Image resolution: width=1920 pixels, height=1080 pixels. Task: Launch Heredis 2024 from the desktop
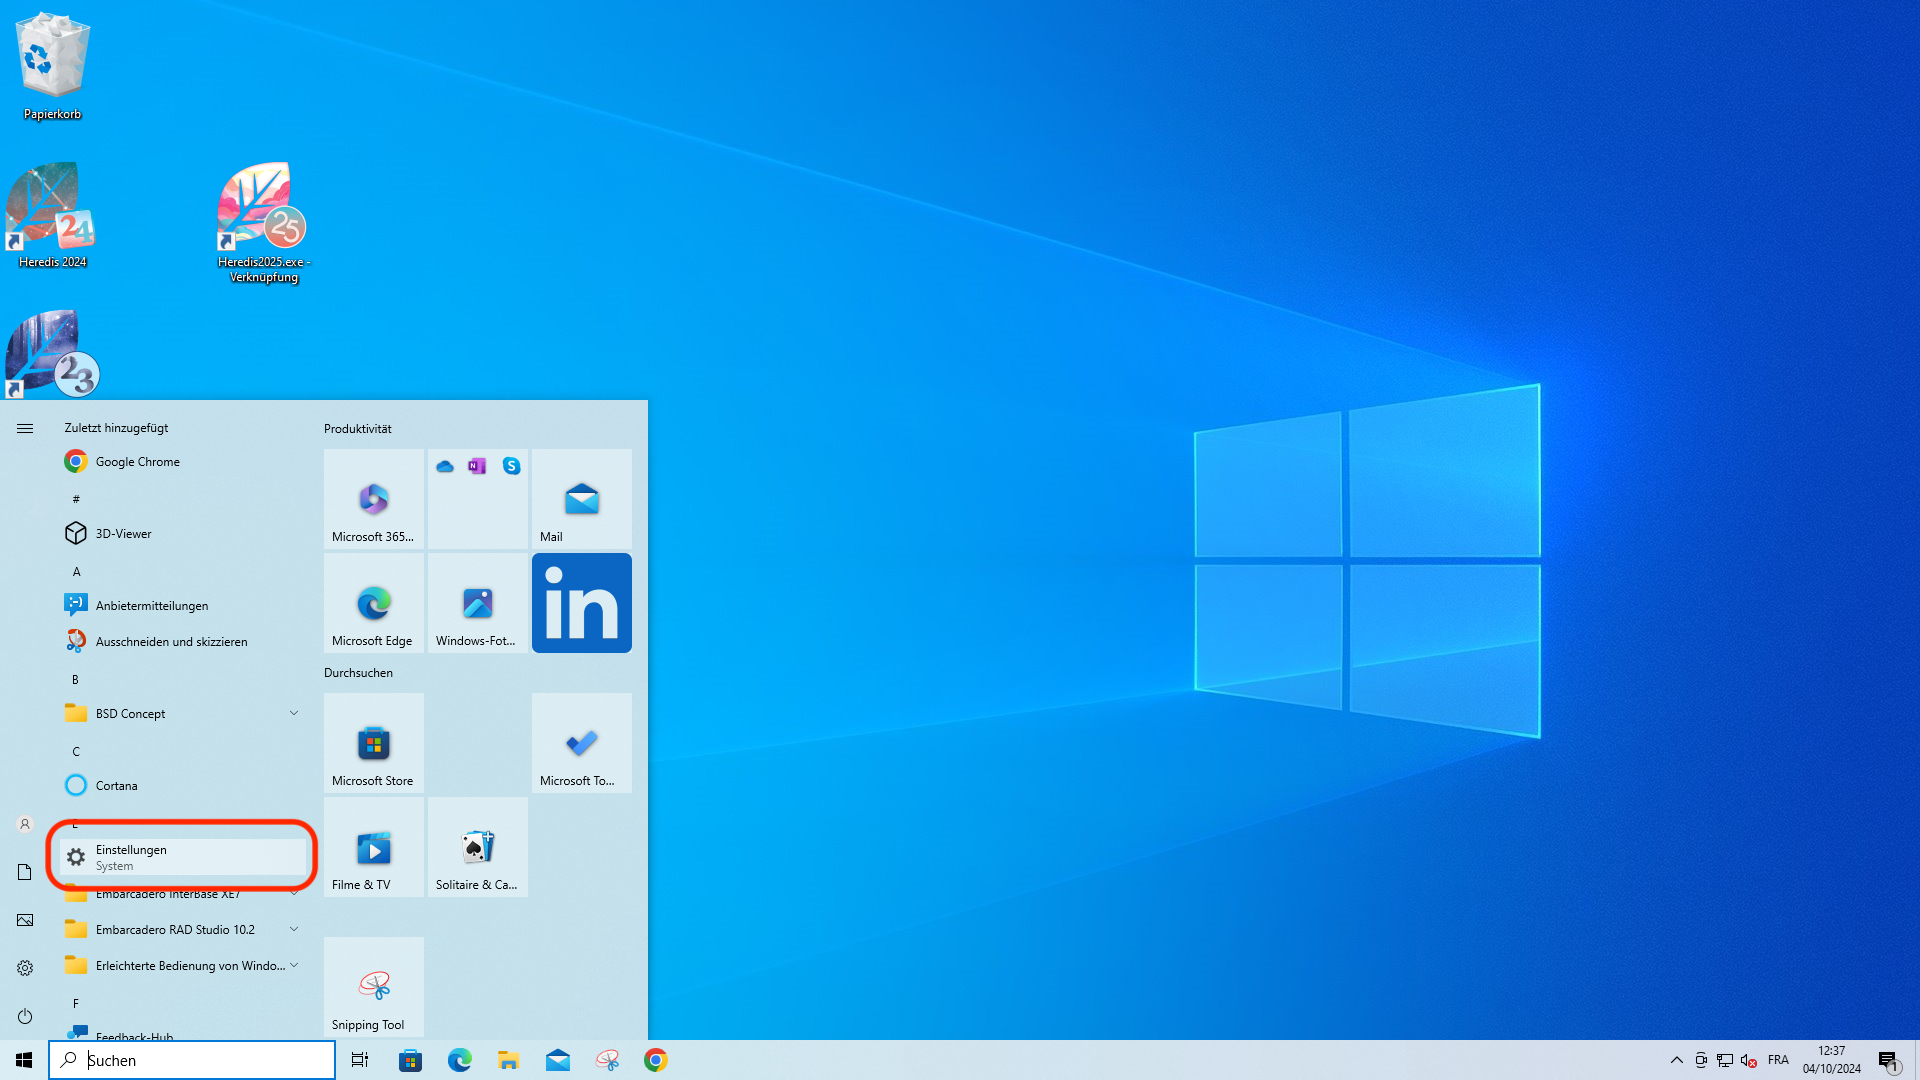click(50, 213)
